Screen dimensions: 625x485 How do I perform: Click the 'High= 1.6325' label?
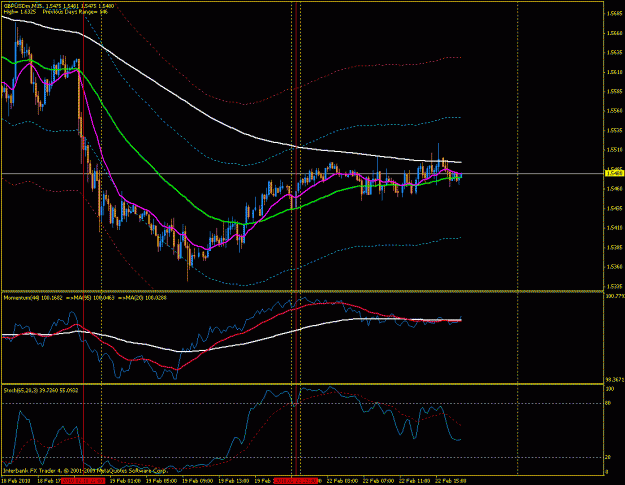[20, 12]
